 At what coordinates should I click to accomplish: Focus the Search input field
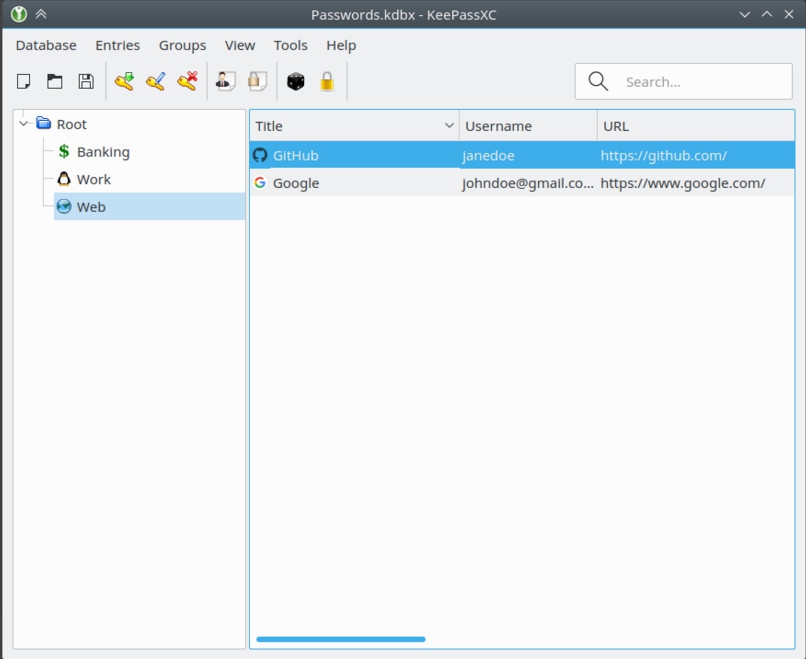pyautogui.click(x=690, y=82)
